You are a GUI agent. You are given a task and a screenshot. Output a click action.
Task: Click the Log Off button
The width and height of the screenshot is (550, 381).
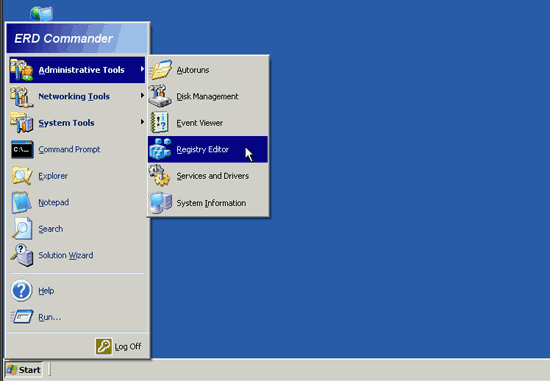point(119,347)
